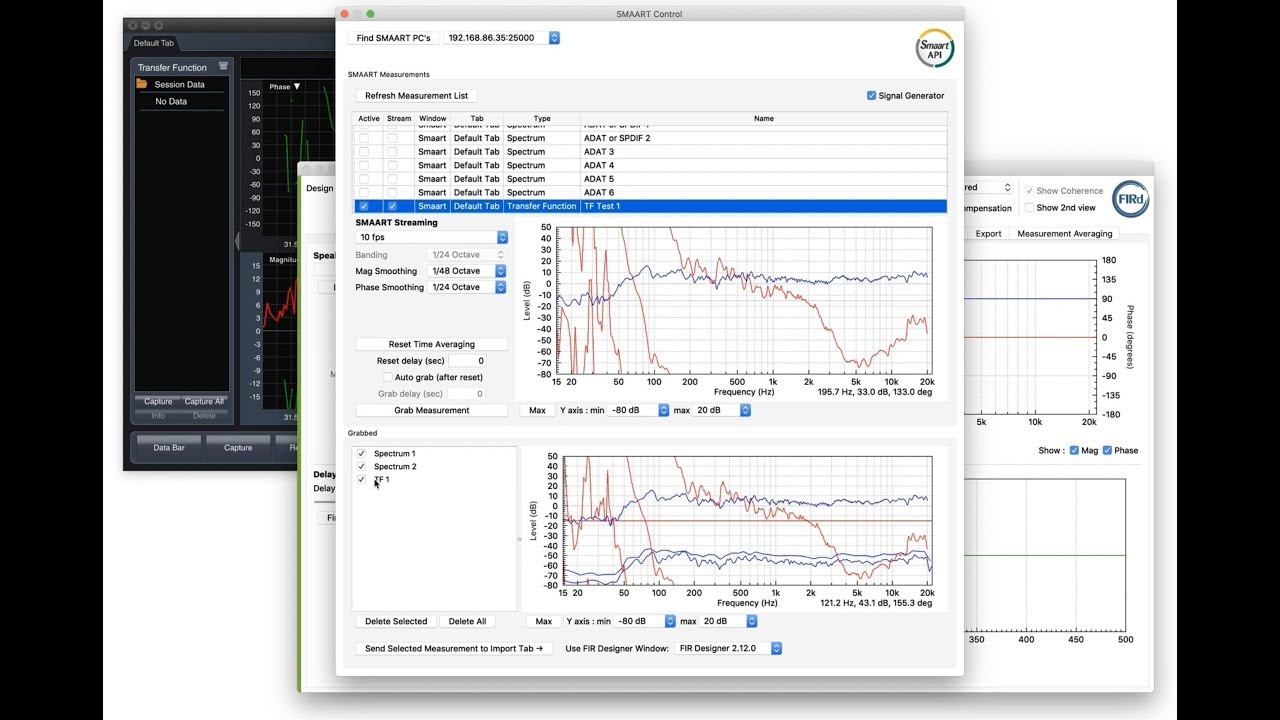Click the Smaart API logo icon
This screenshot has width=1280, height=720.
tap(934, 48)
